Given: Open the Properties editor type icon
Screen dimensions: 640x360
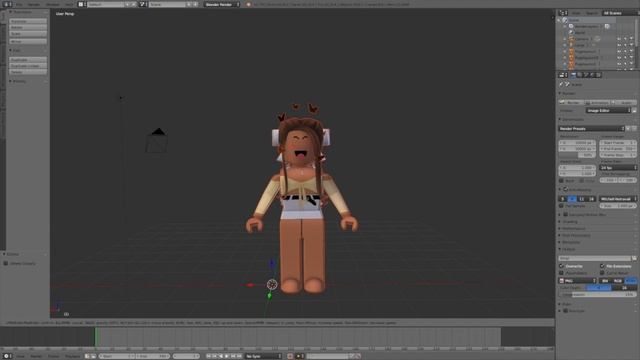Looking at the screenshot, I should point(562,75).
